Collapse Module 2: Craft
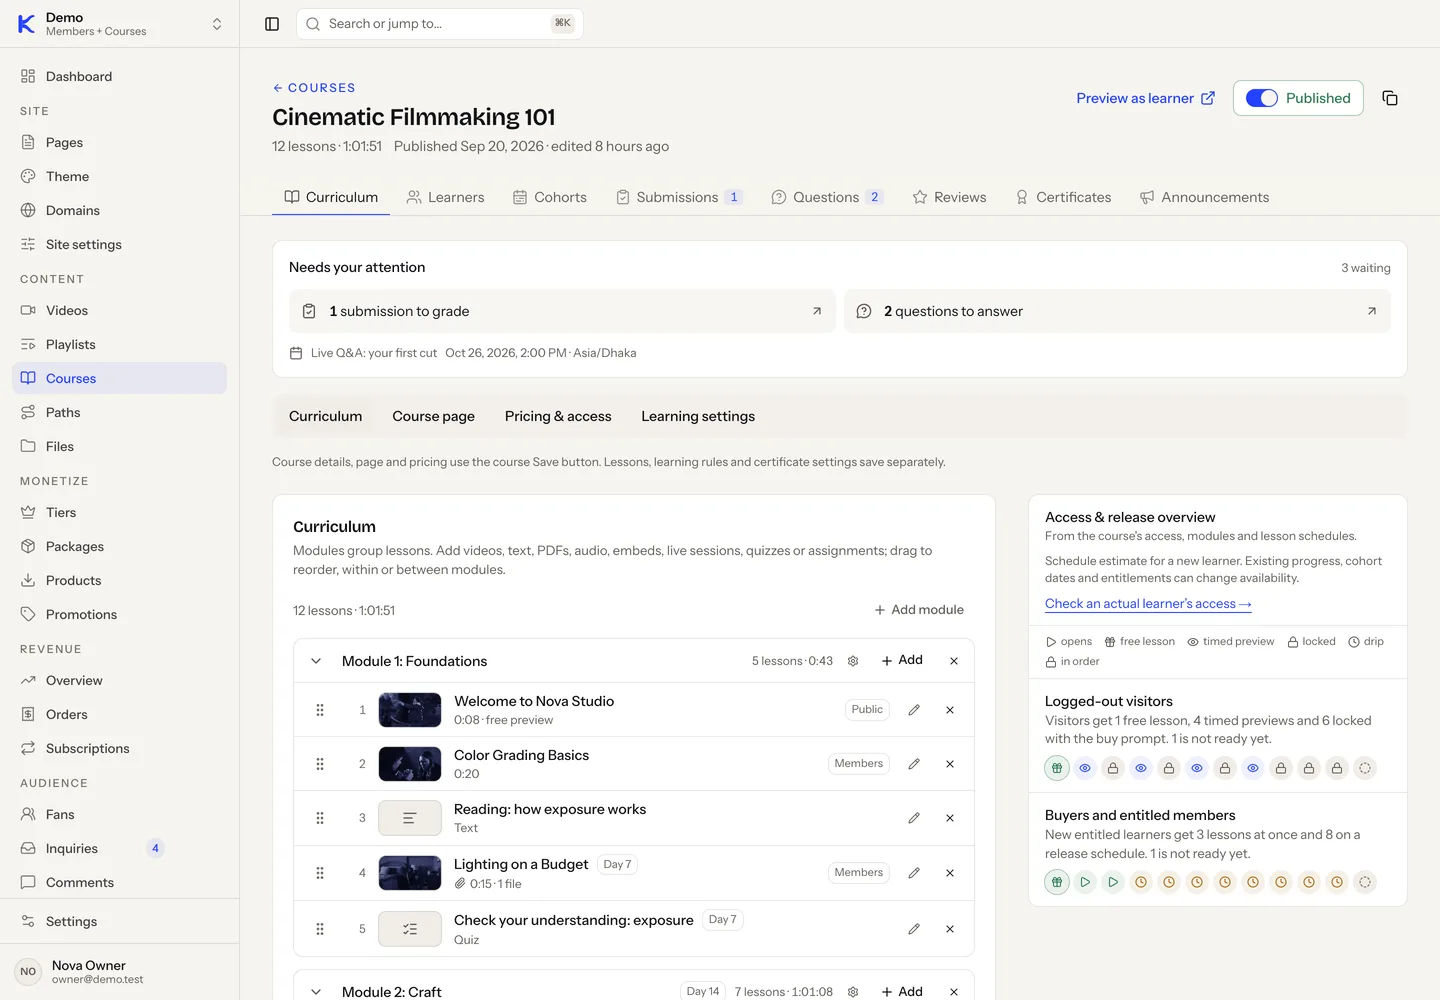The height and width of the screenshot is (1000, 1440). click(316, 992)
